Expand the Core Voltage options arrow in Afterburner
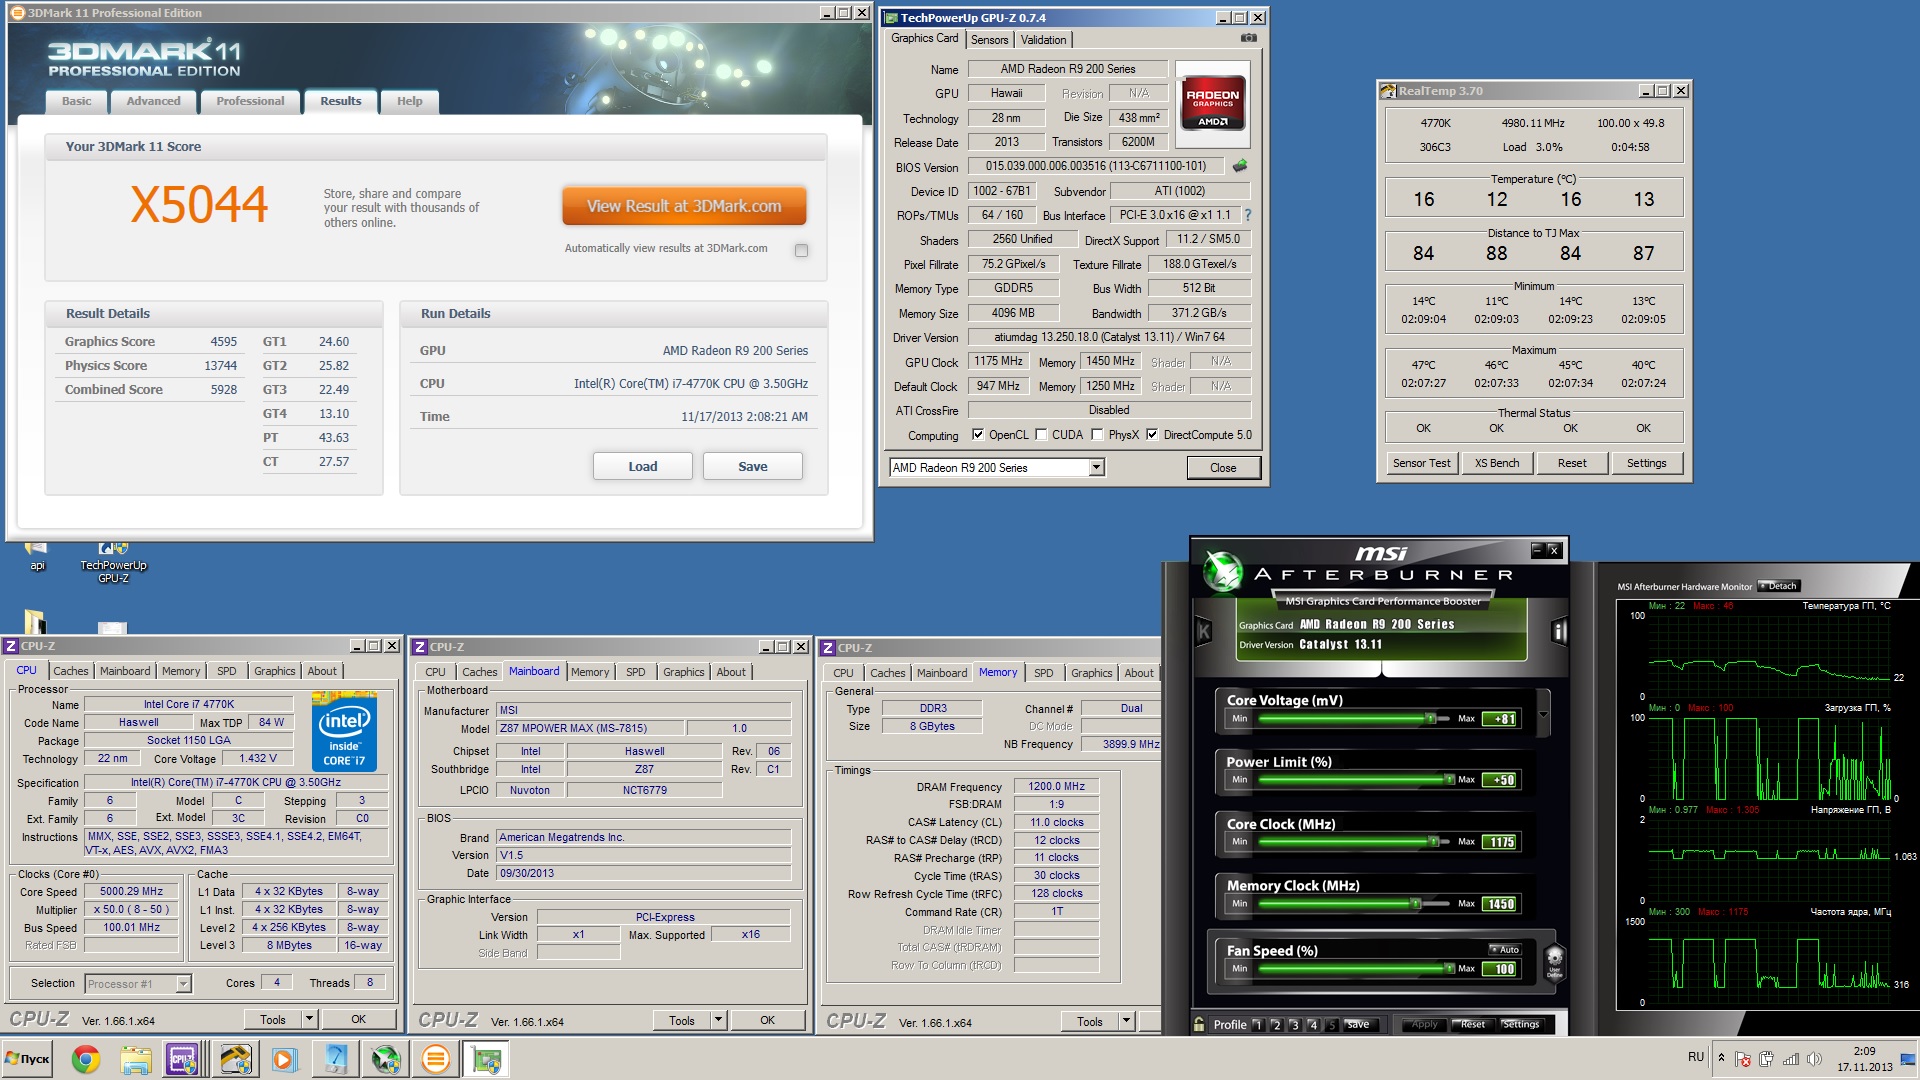Viewport: 1920px width, 1080px height. 1543,713
